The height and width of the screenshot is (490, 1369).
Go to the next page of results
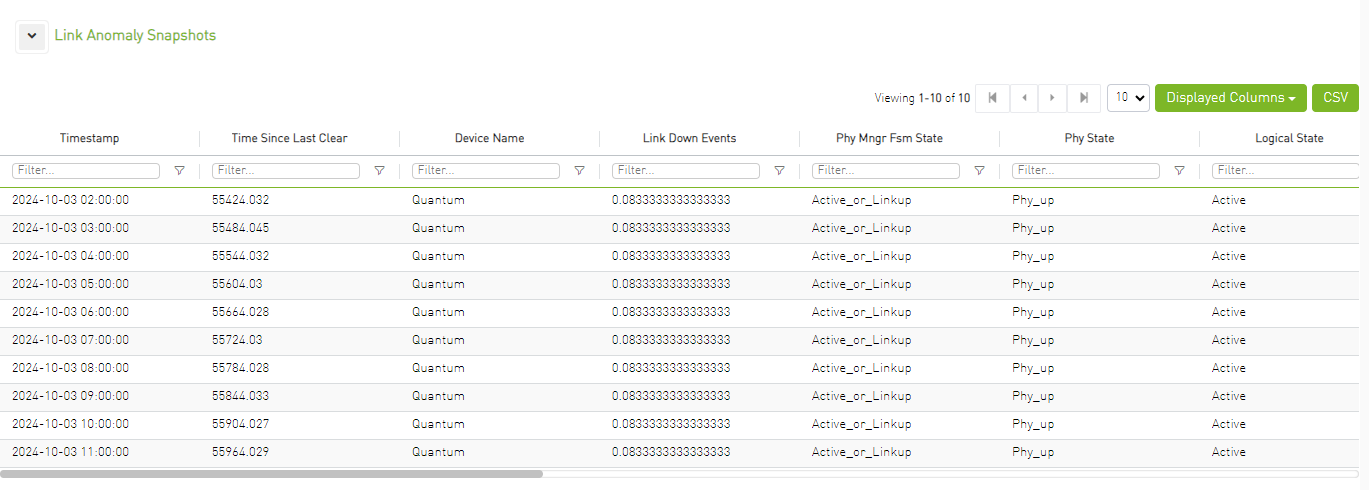pyautogui.click(x=1052, y=98)
